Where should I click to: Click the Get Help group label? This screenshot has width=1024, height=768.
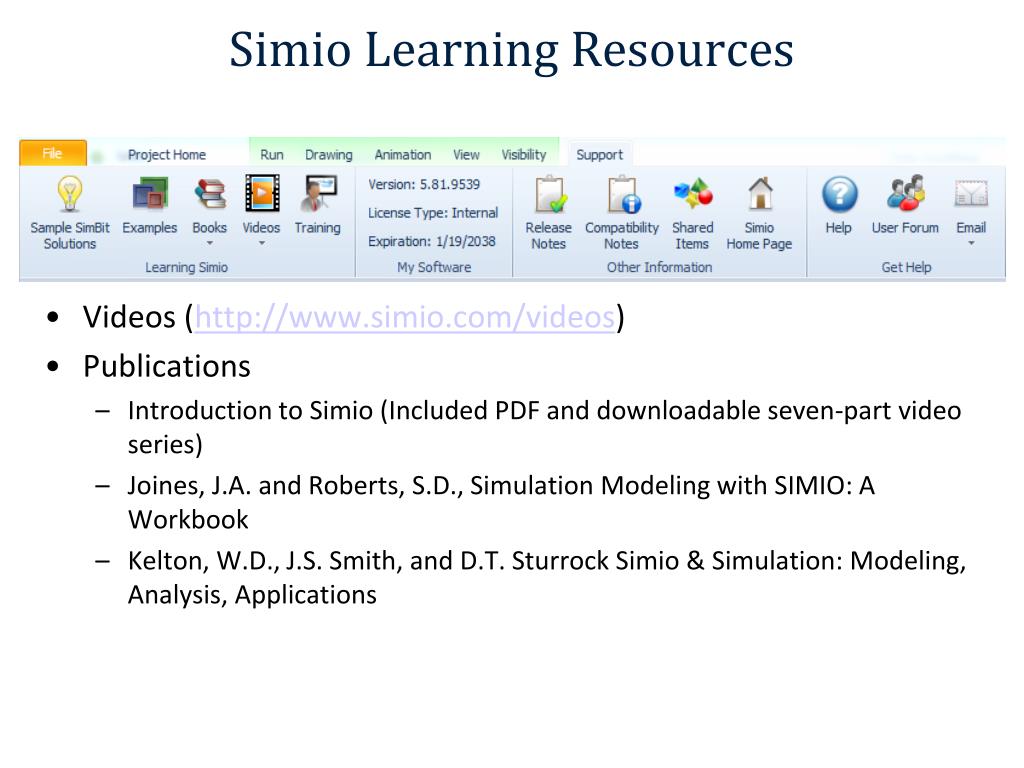(x=906, y=267)
